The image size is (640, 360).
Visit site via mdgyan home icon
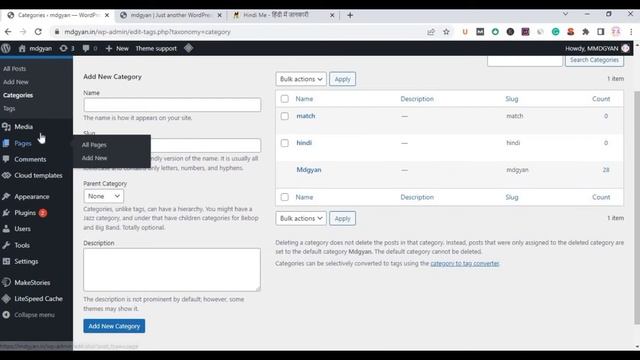tap(22, 48)
